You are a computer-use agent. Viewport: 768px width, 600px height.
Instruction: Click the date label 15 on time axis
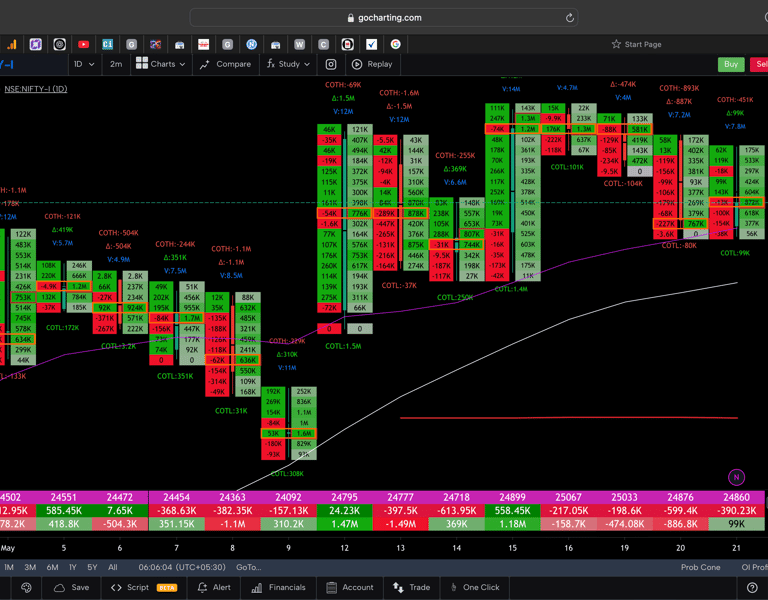pyautogui.click(x=512, y=548)
